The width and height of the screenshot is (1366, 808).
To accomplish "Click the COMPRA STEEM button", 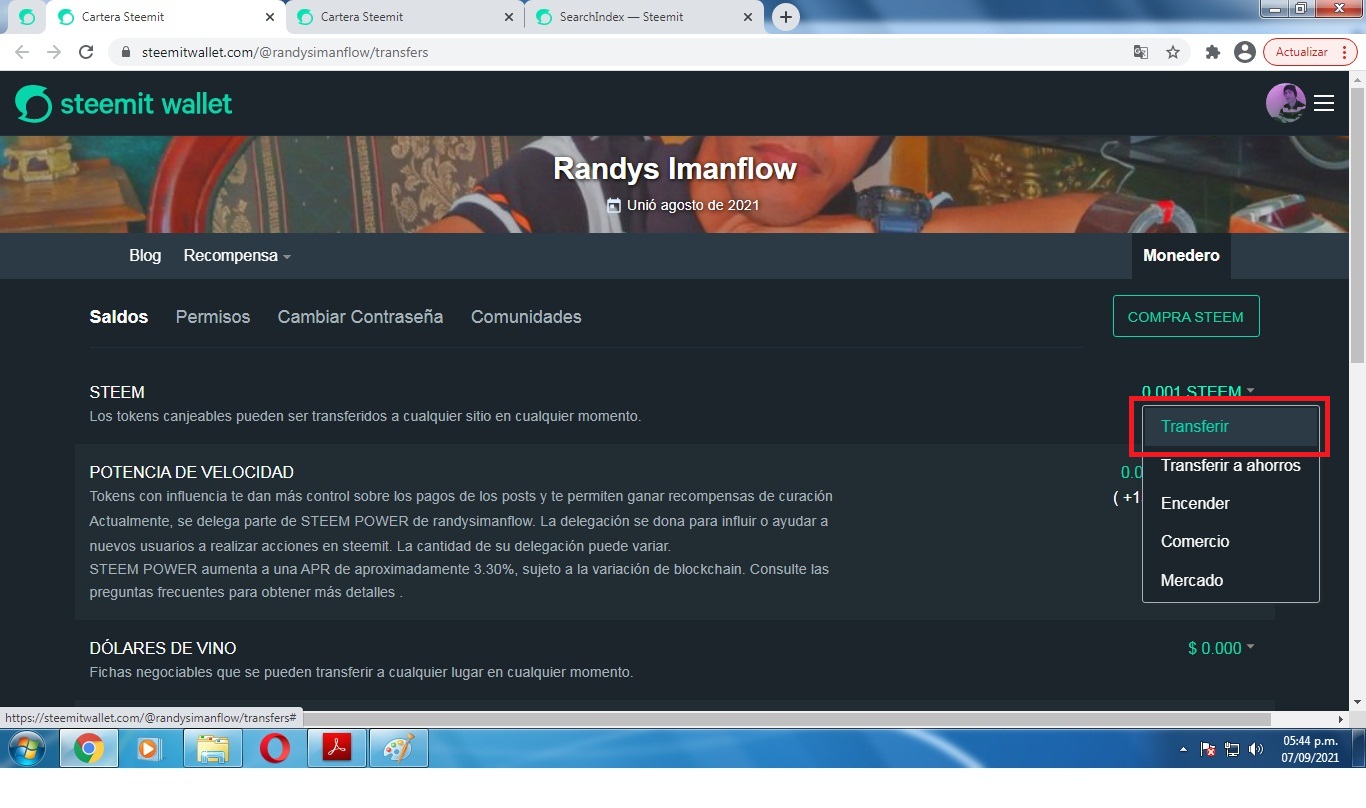I will [1186, 316].
